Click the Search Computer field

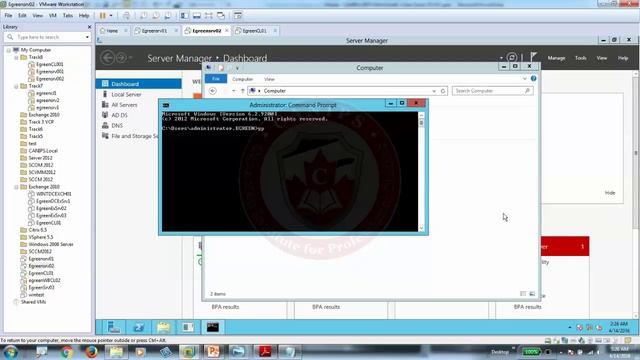[493, 91]
